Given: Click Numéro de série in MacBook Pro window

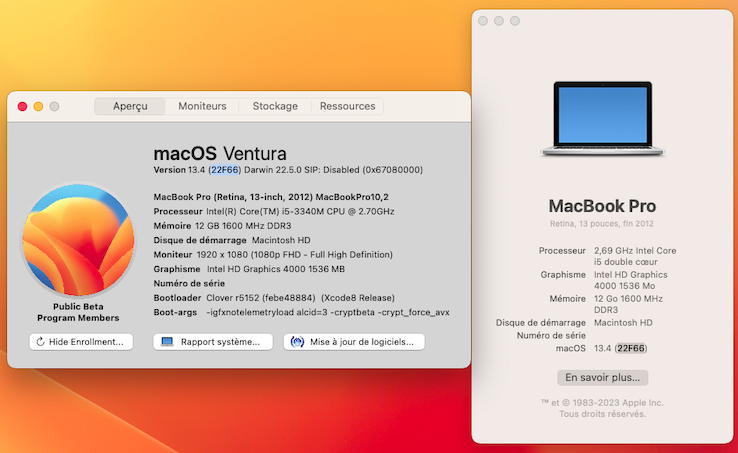Looking at the screenshot, I should (x=551, y=336).
